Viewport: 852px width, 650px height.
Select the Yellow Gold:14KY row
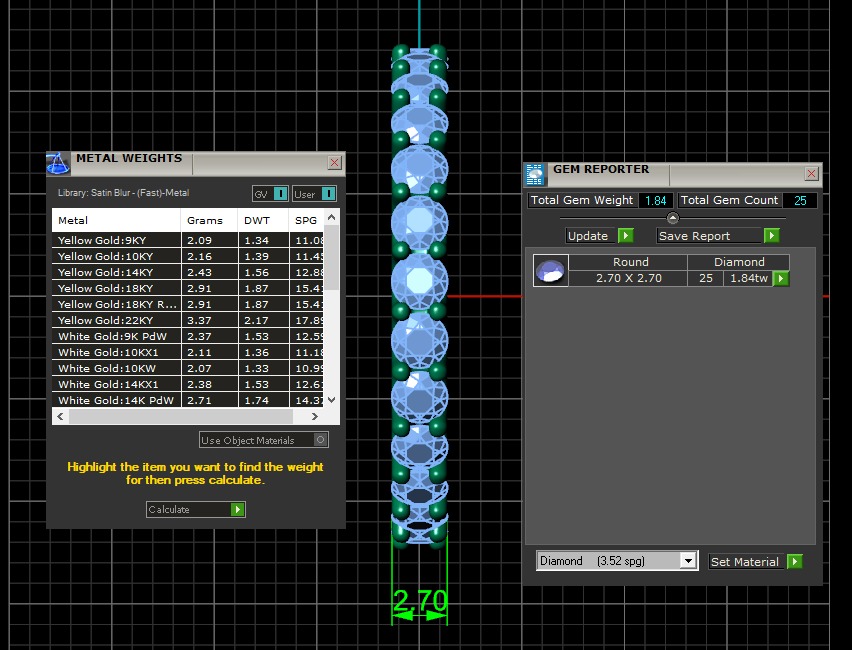click(x=188, y=272)
